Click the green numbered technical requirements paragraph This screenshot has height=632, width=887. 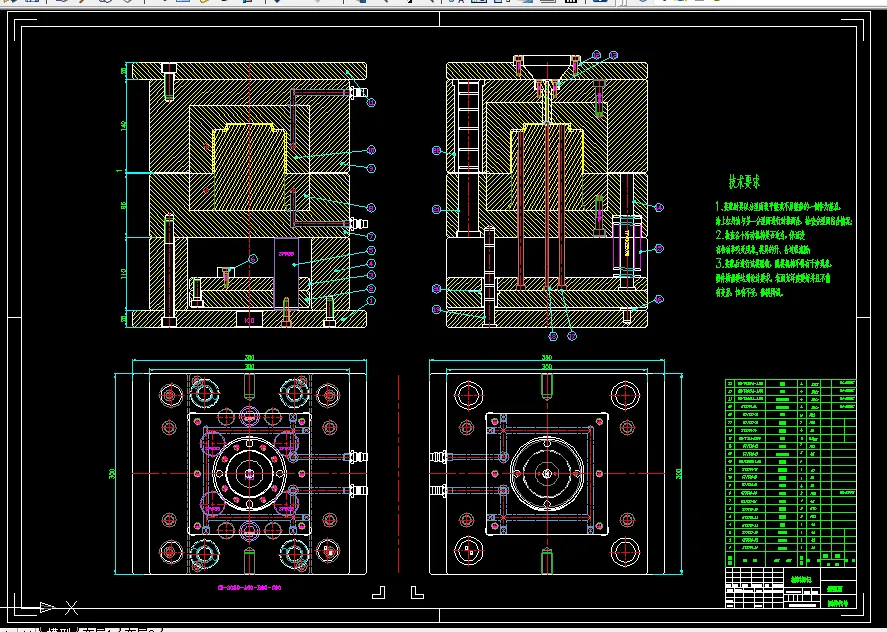pyautogui.click(x=783, y=248)
